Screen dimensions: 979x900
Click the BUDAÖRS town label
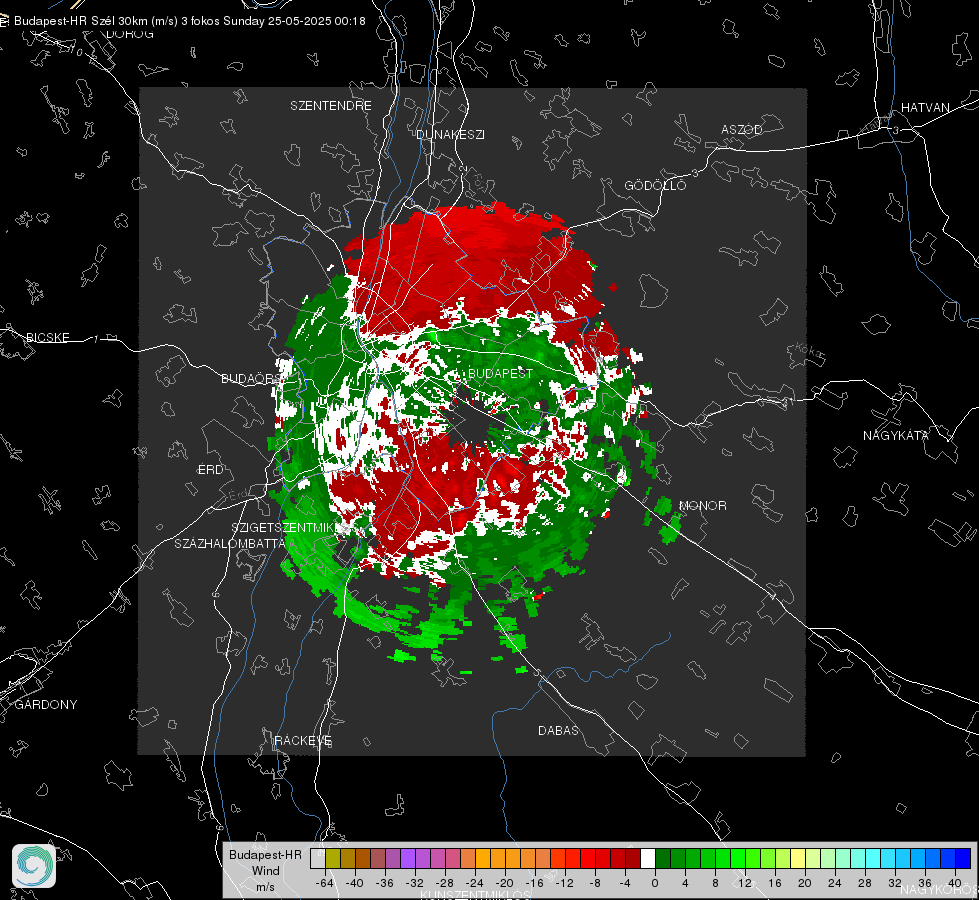(x=251, y=378)
